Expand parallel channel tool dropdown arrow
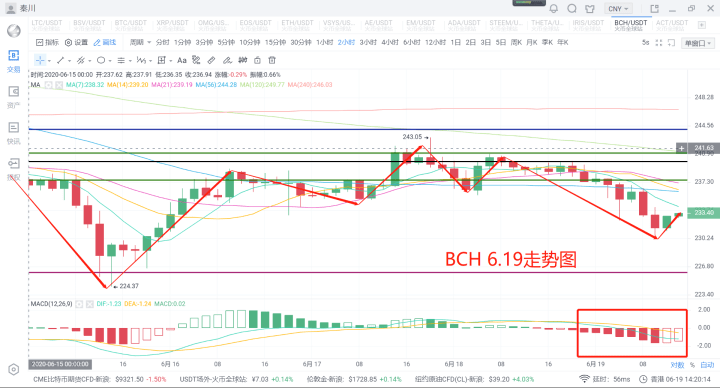This screenshot has width=720, height=388. coord(90,61)
